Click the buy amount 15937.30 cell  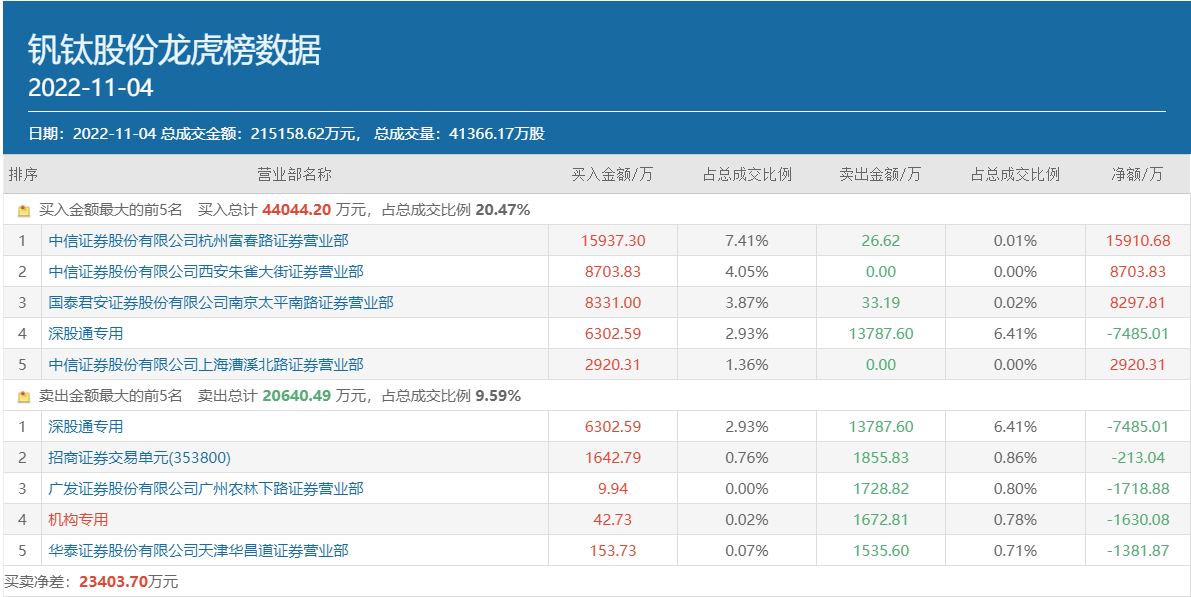[612, 241]
